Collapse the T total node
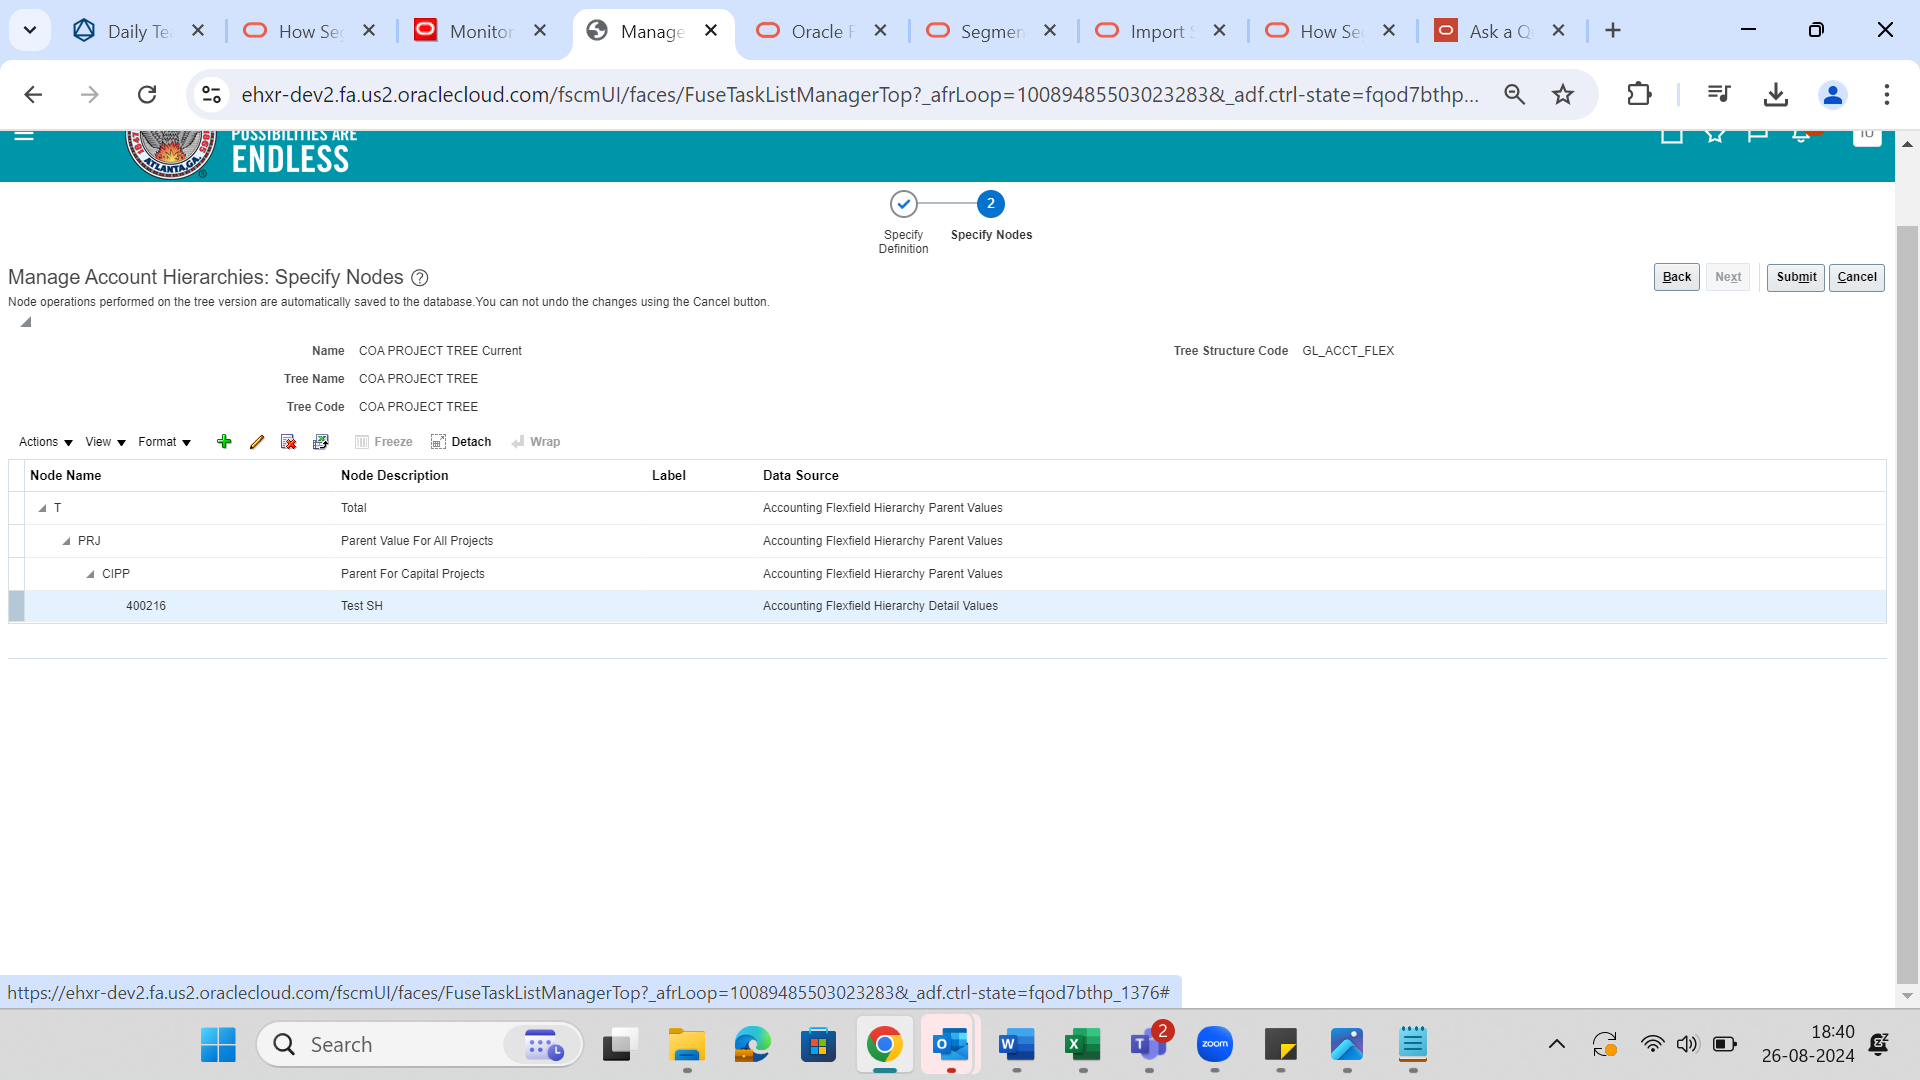Screen dimensions: 1920x1080 pos(42,508)
